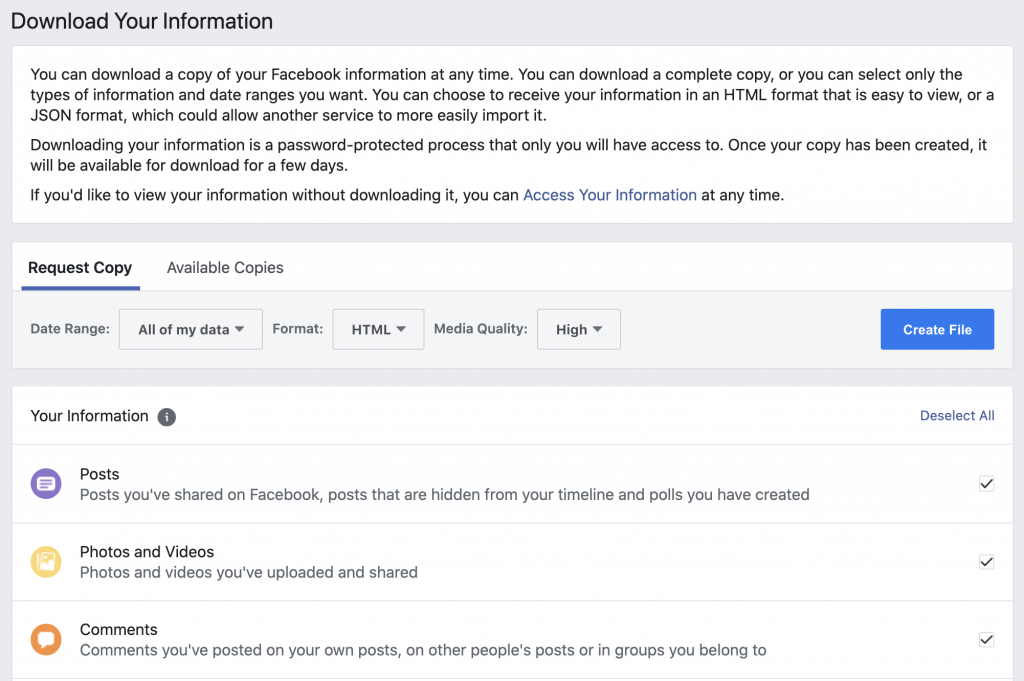Click the Deselect All link

[957, 416]
